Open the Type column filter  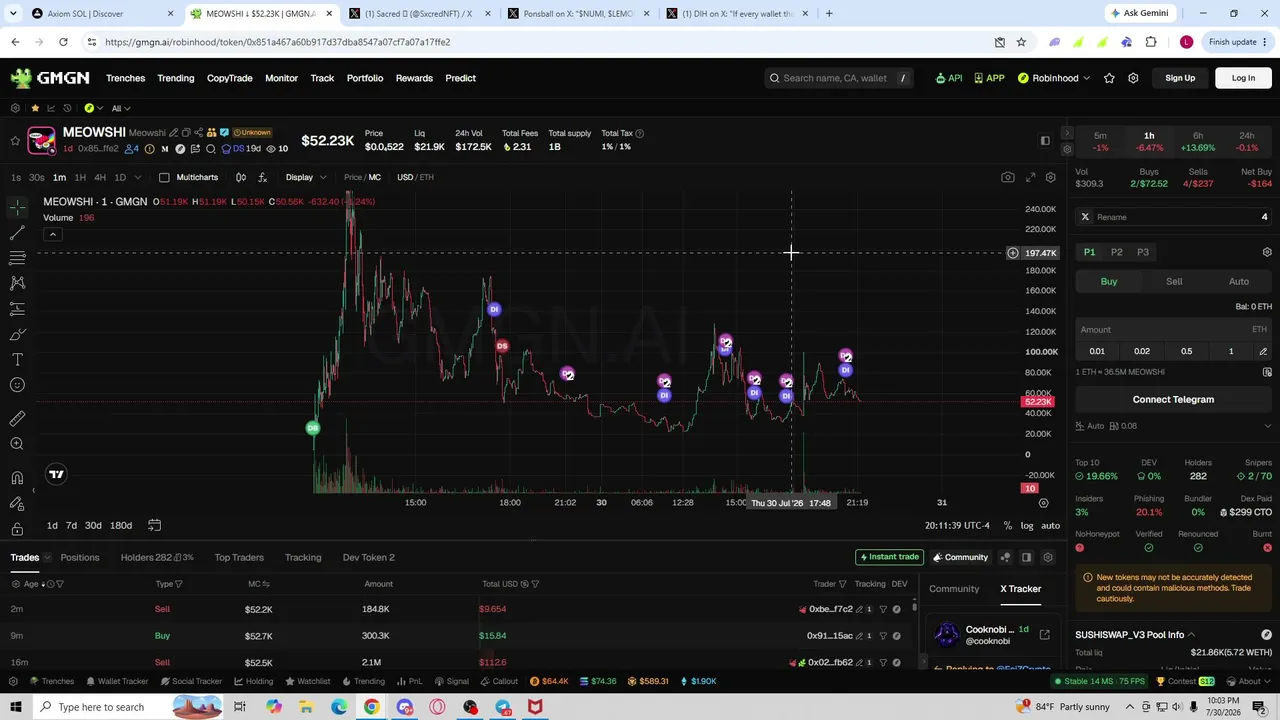point(178,584)
